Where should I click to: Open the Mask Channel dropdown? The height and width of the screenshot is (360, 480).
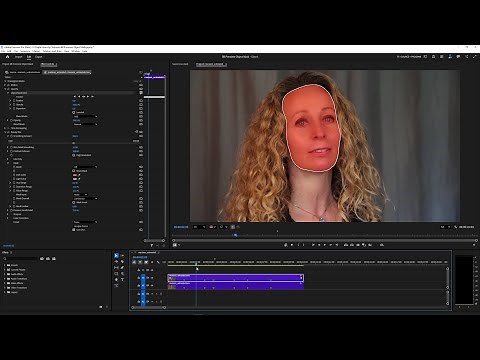point(85,198)
